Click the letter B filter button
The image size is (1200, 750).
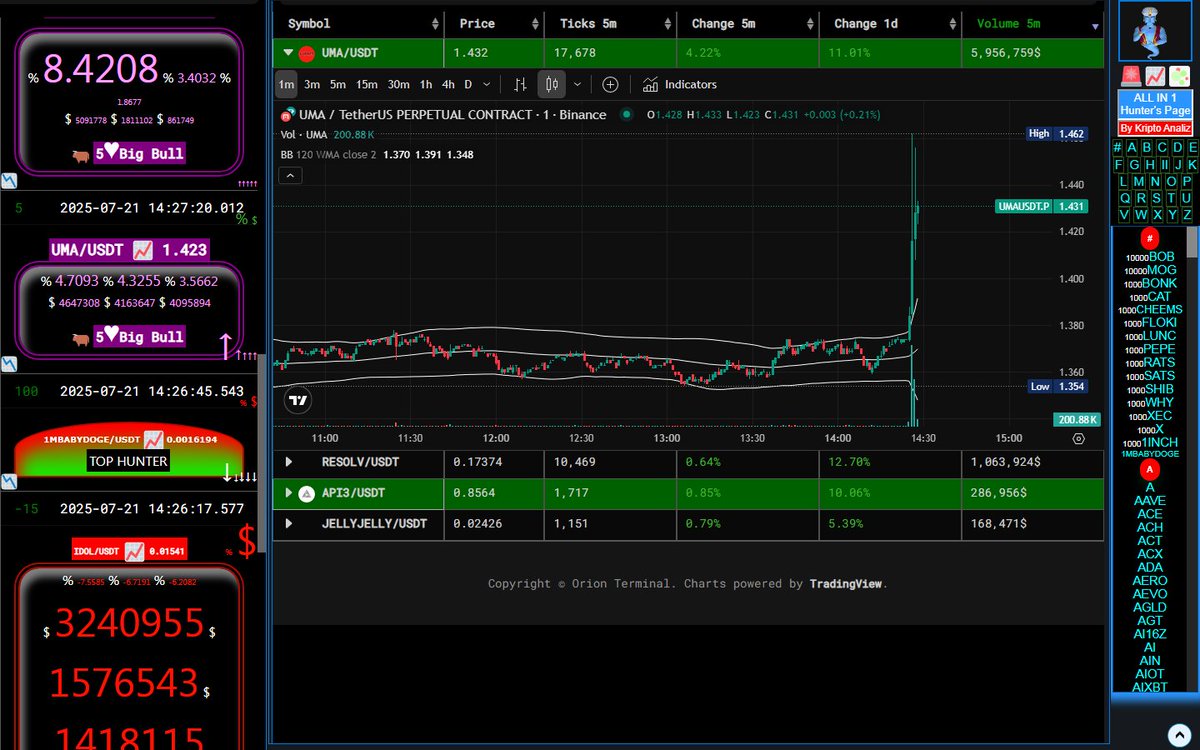(1148, 148)
